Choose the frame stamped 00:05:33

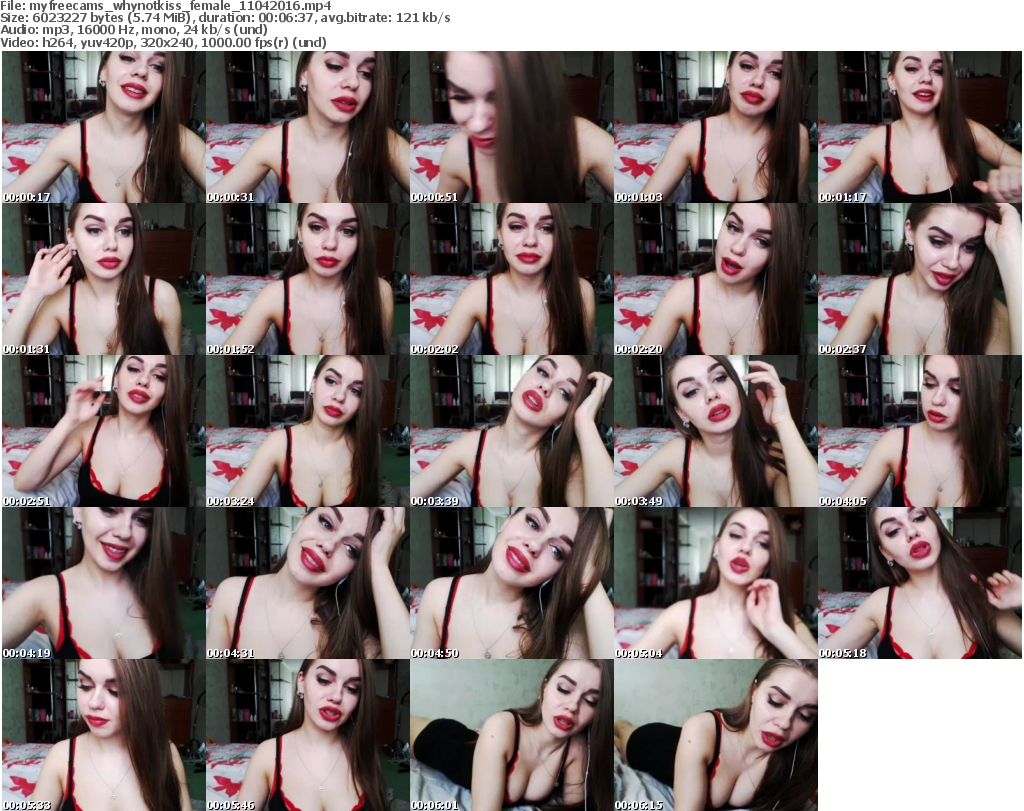coord(104,735)
